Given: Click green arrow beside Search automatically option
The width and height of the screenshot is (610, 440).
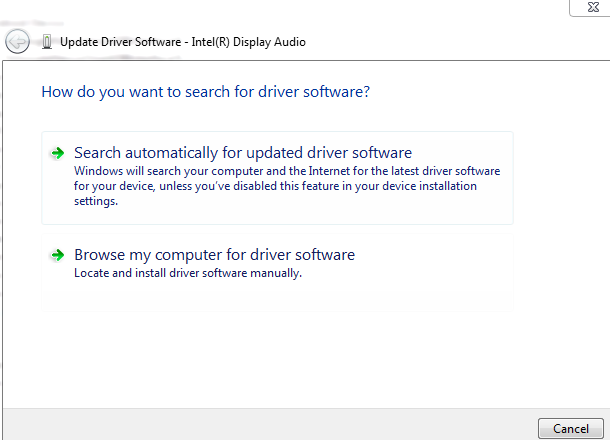Looking at the screenshot, I should pos(58,153).
